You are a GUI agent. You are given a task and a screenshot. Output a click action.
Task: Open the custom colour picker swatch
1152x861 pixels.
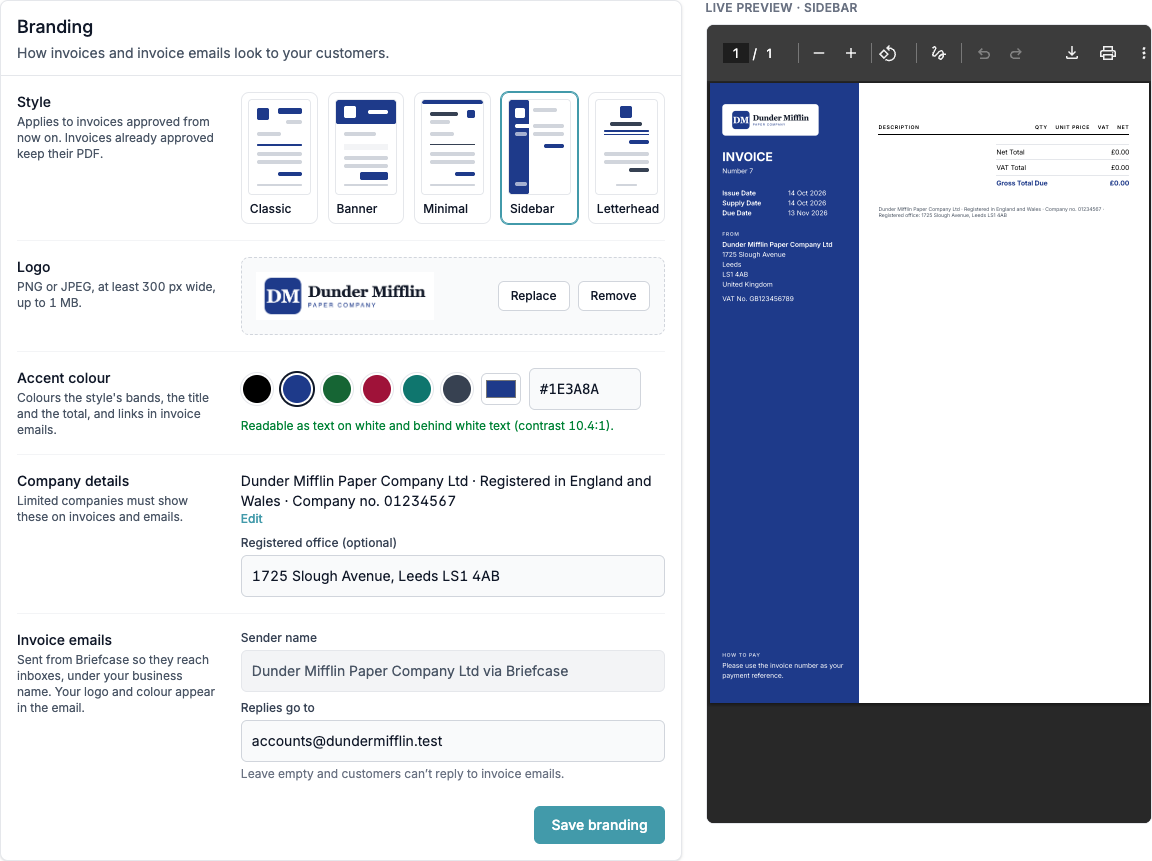[501, 389]
